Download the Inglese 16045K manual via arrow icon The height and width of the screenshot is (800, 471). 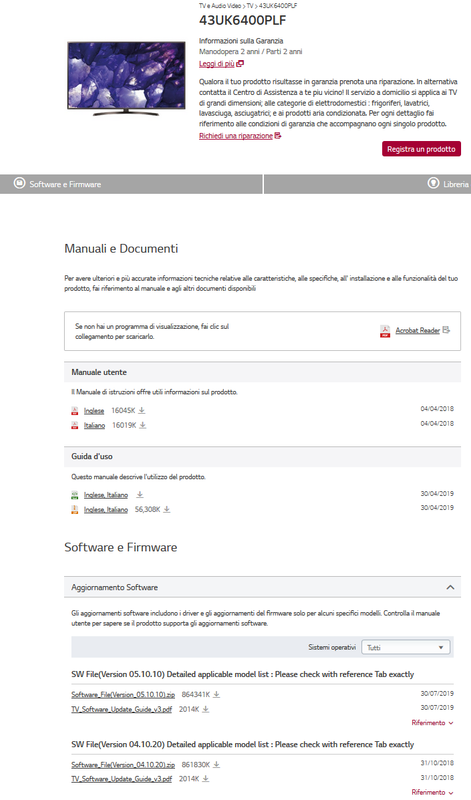tap(142, 410)
